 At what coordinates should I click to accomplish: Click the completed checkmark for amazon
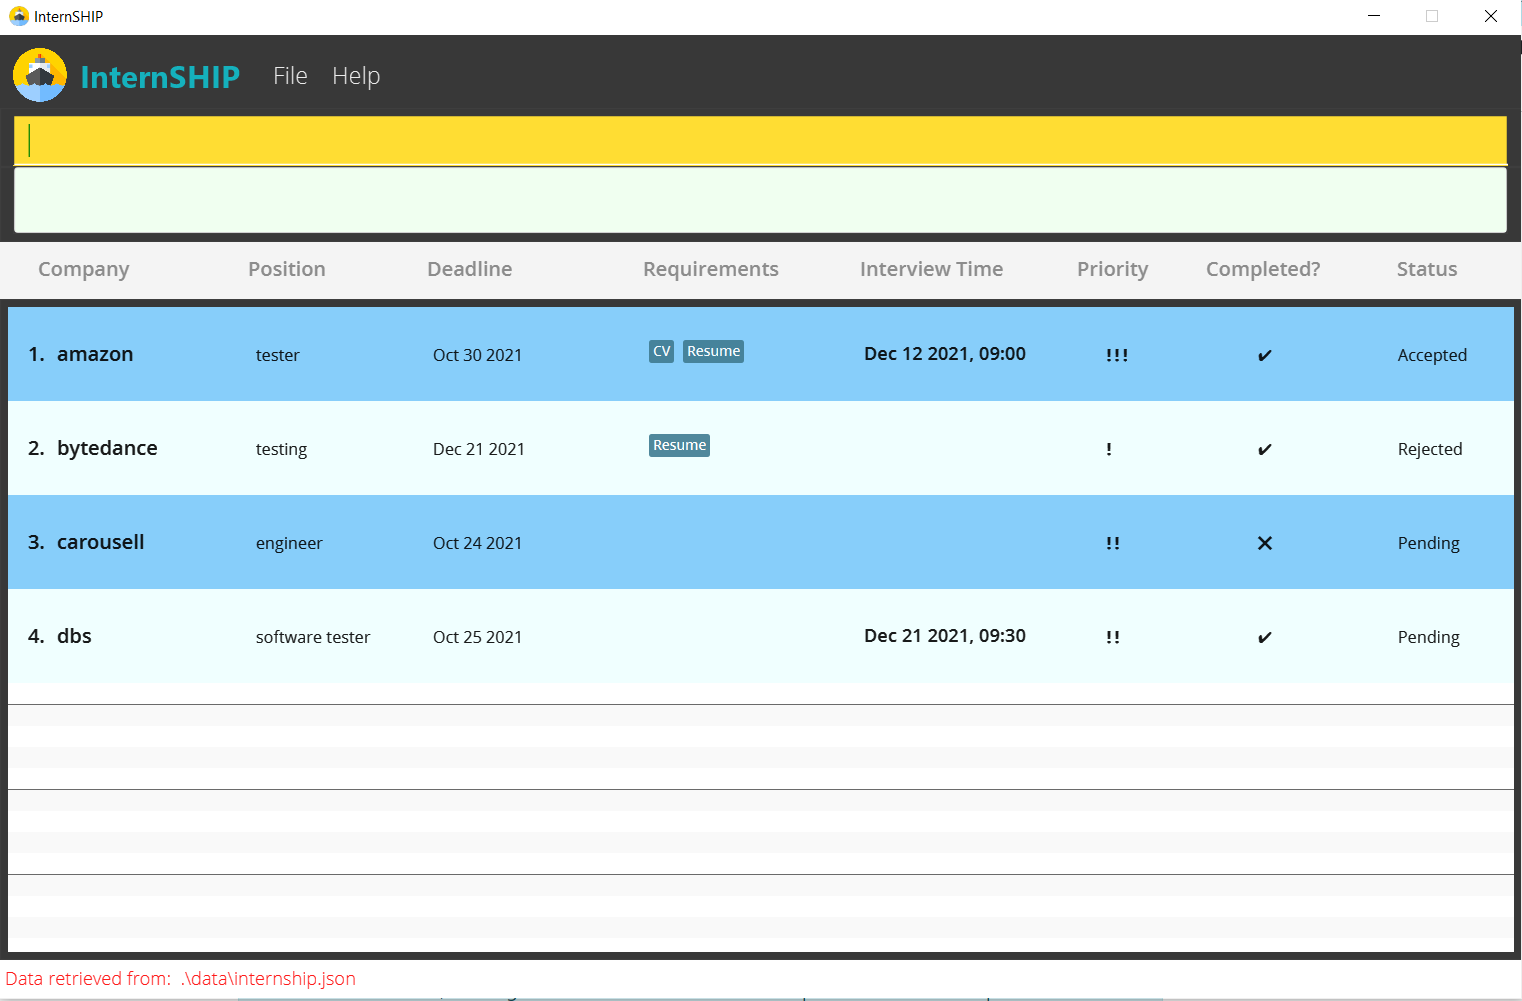coord(1265,355)
